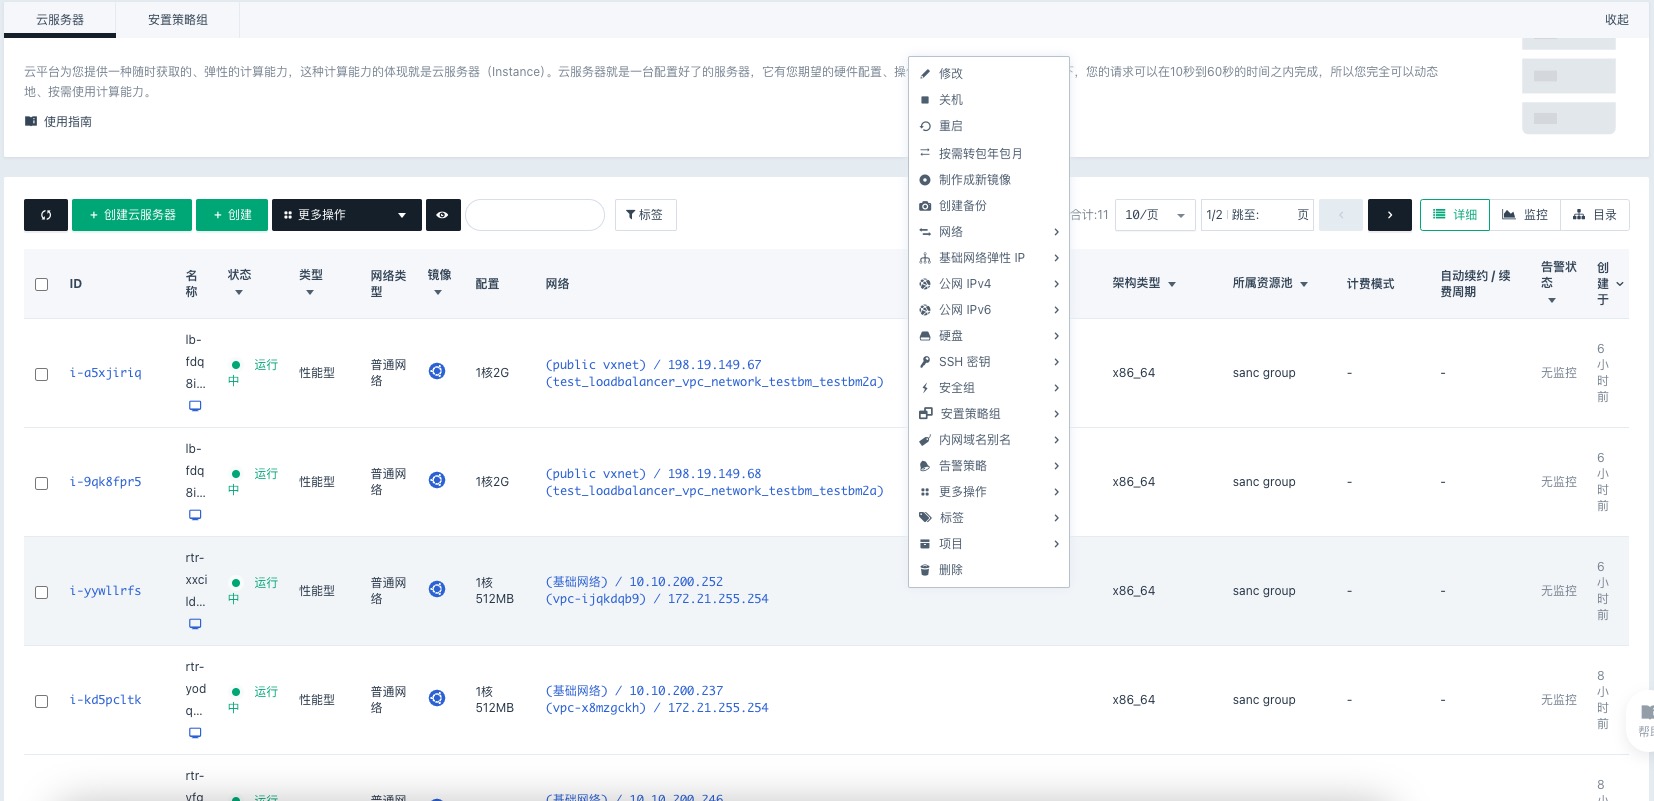Click the search input field

tap(535, 215)
